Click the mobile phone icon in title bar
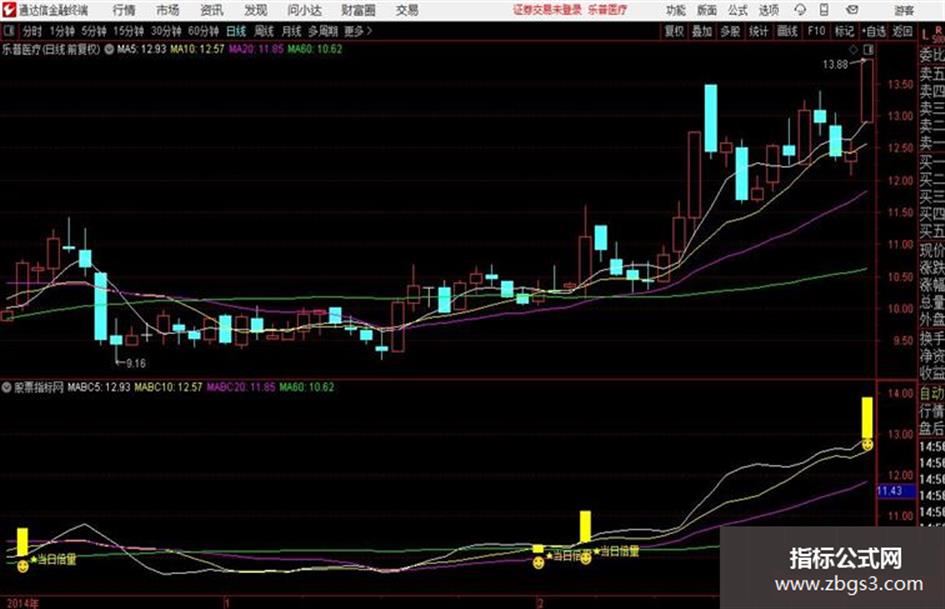Viewport: 945px width, 609px height. pyautogui.click(x=824, y=10)
